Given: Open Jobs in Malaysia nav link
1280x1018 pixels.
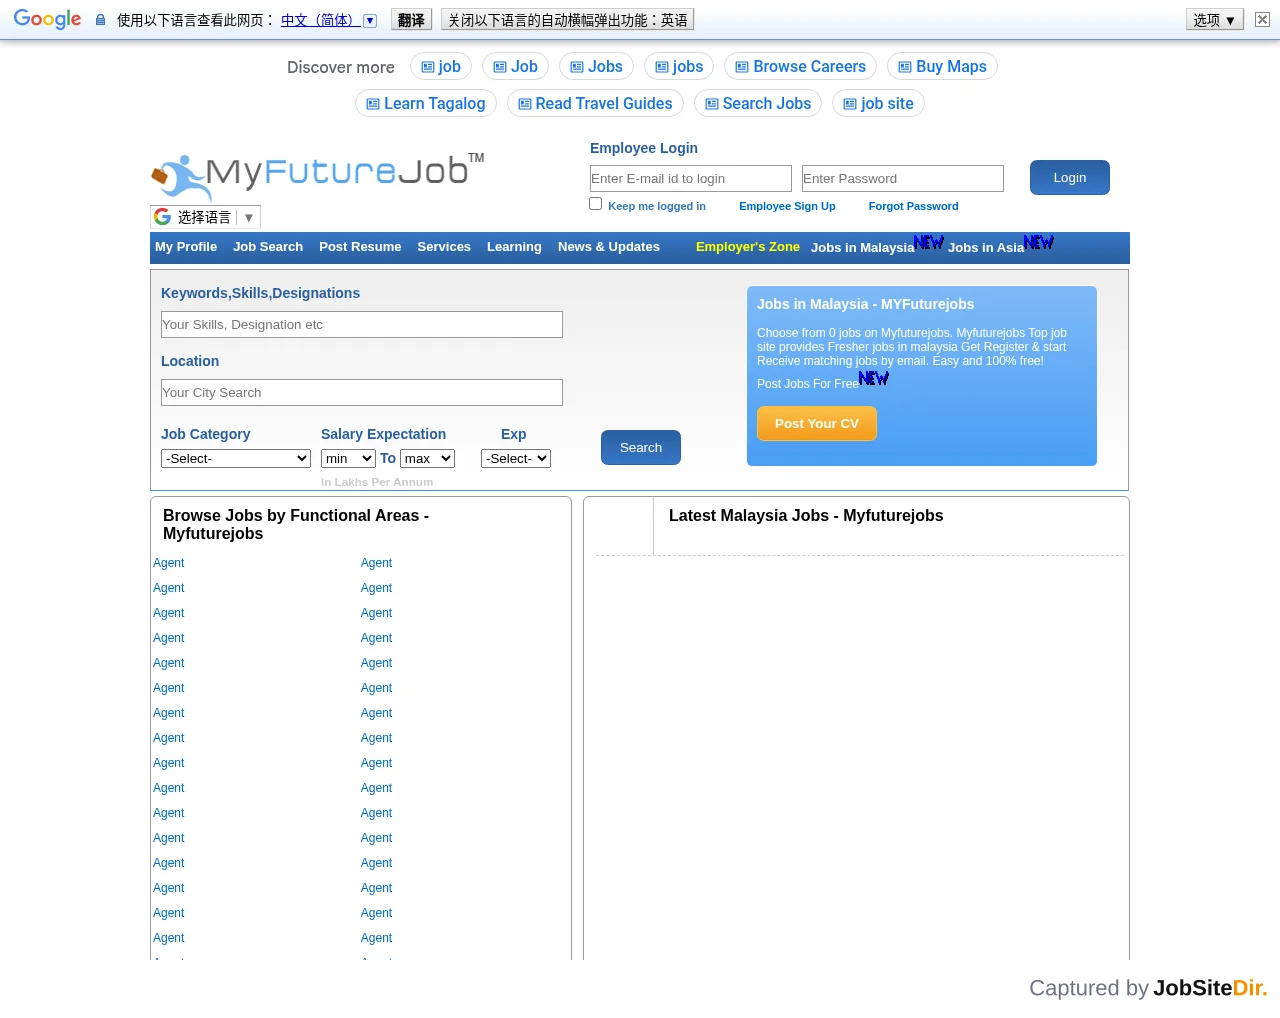Looking at the screenshot, I should click(863, 248).
